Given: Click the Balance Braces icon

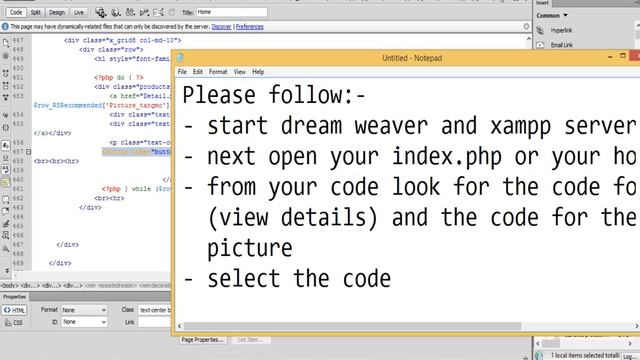Looking at the screenshot, I should (6, 127).
